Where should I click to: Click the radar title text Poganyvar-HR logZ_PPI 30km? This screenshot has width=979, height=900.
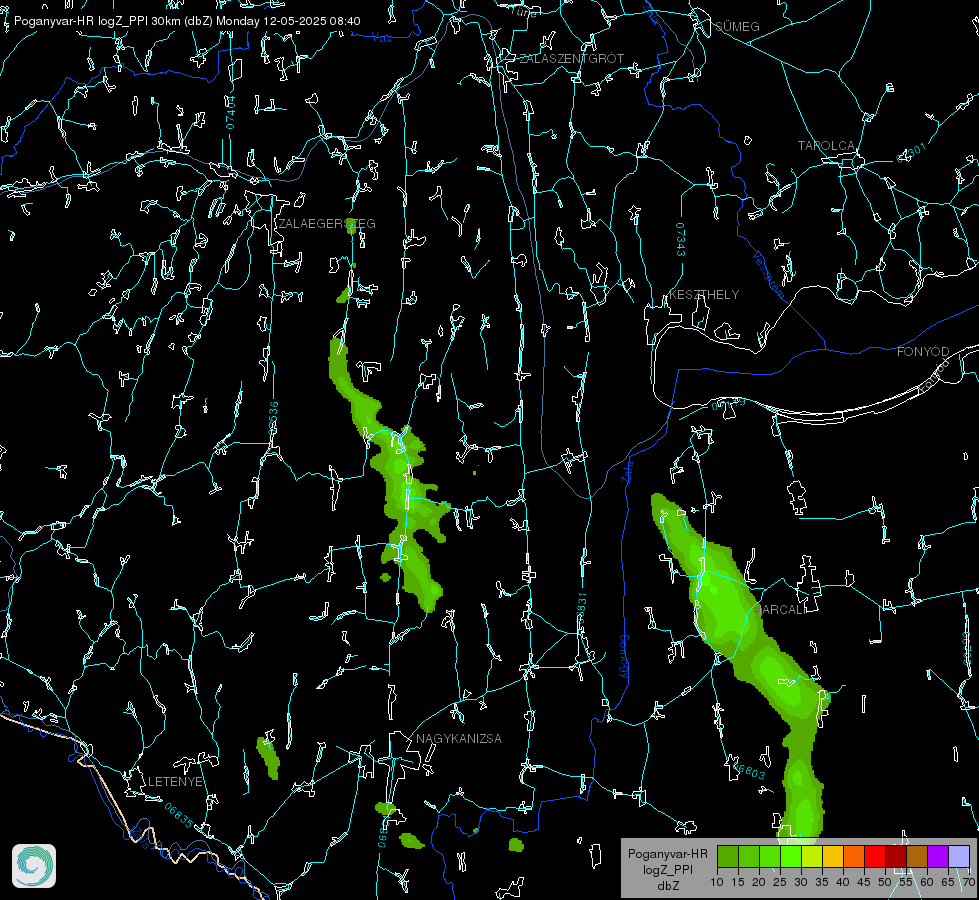[97, 21]
